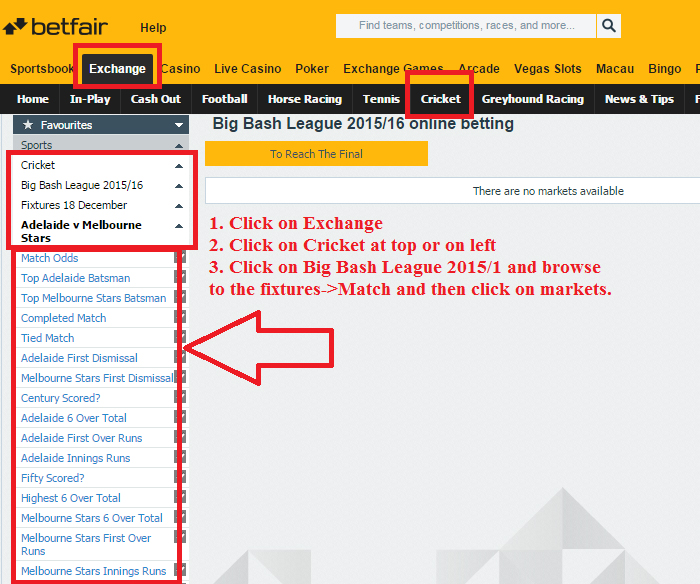This screenshot has width=700, height=584.
Task: Open the Football section
Action: pos(225,99)
